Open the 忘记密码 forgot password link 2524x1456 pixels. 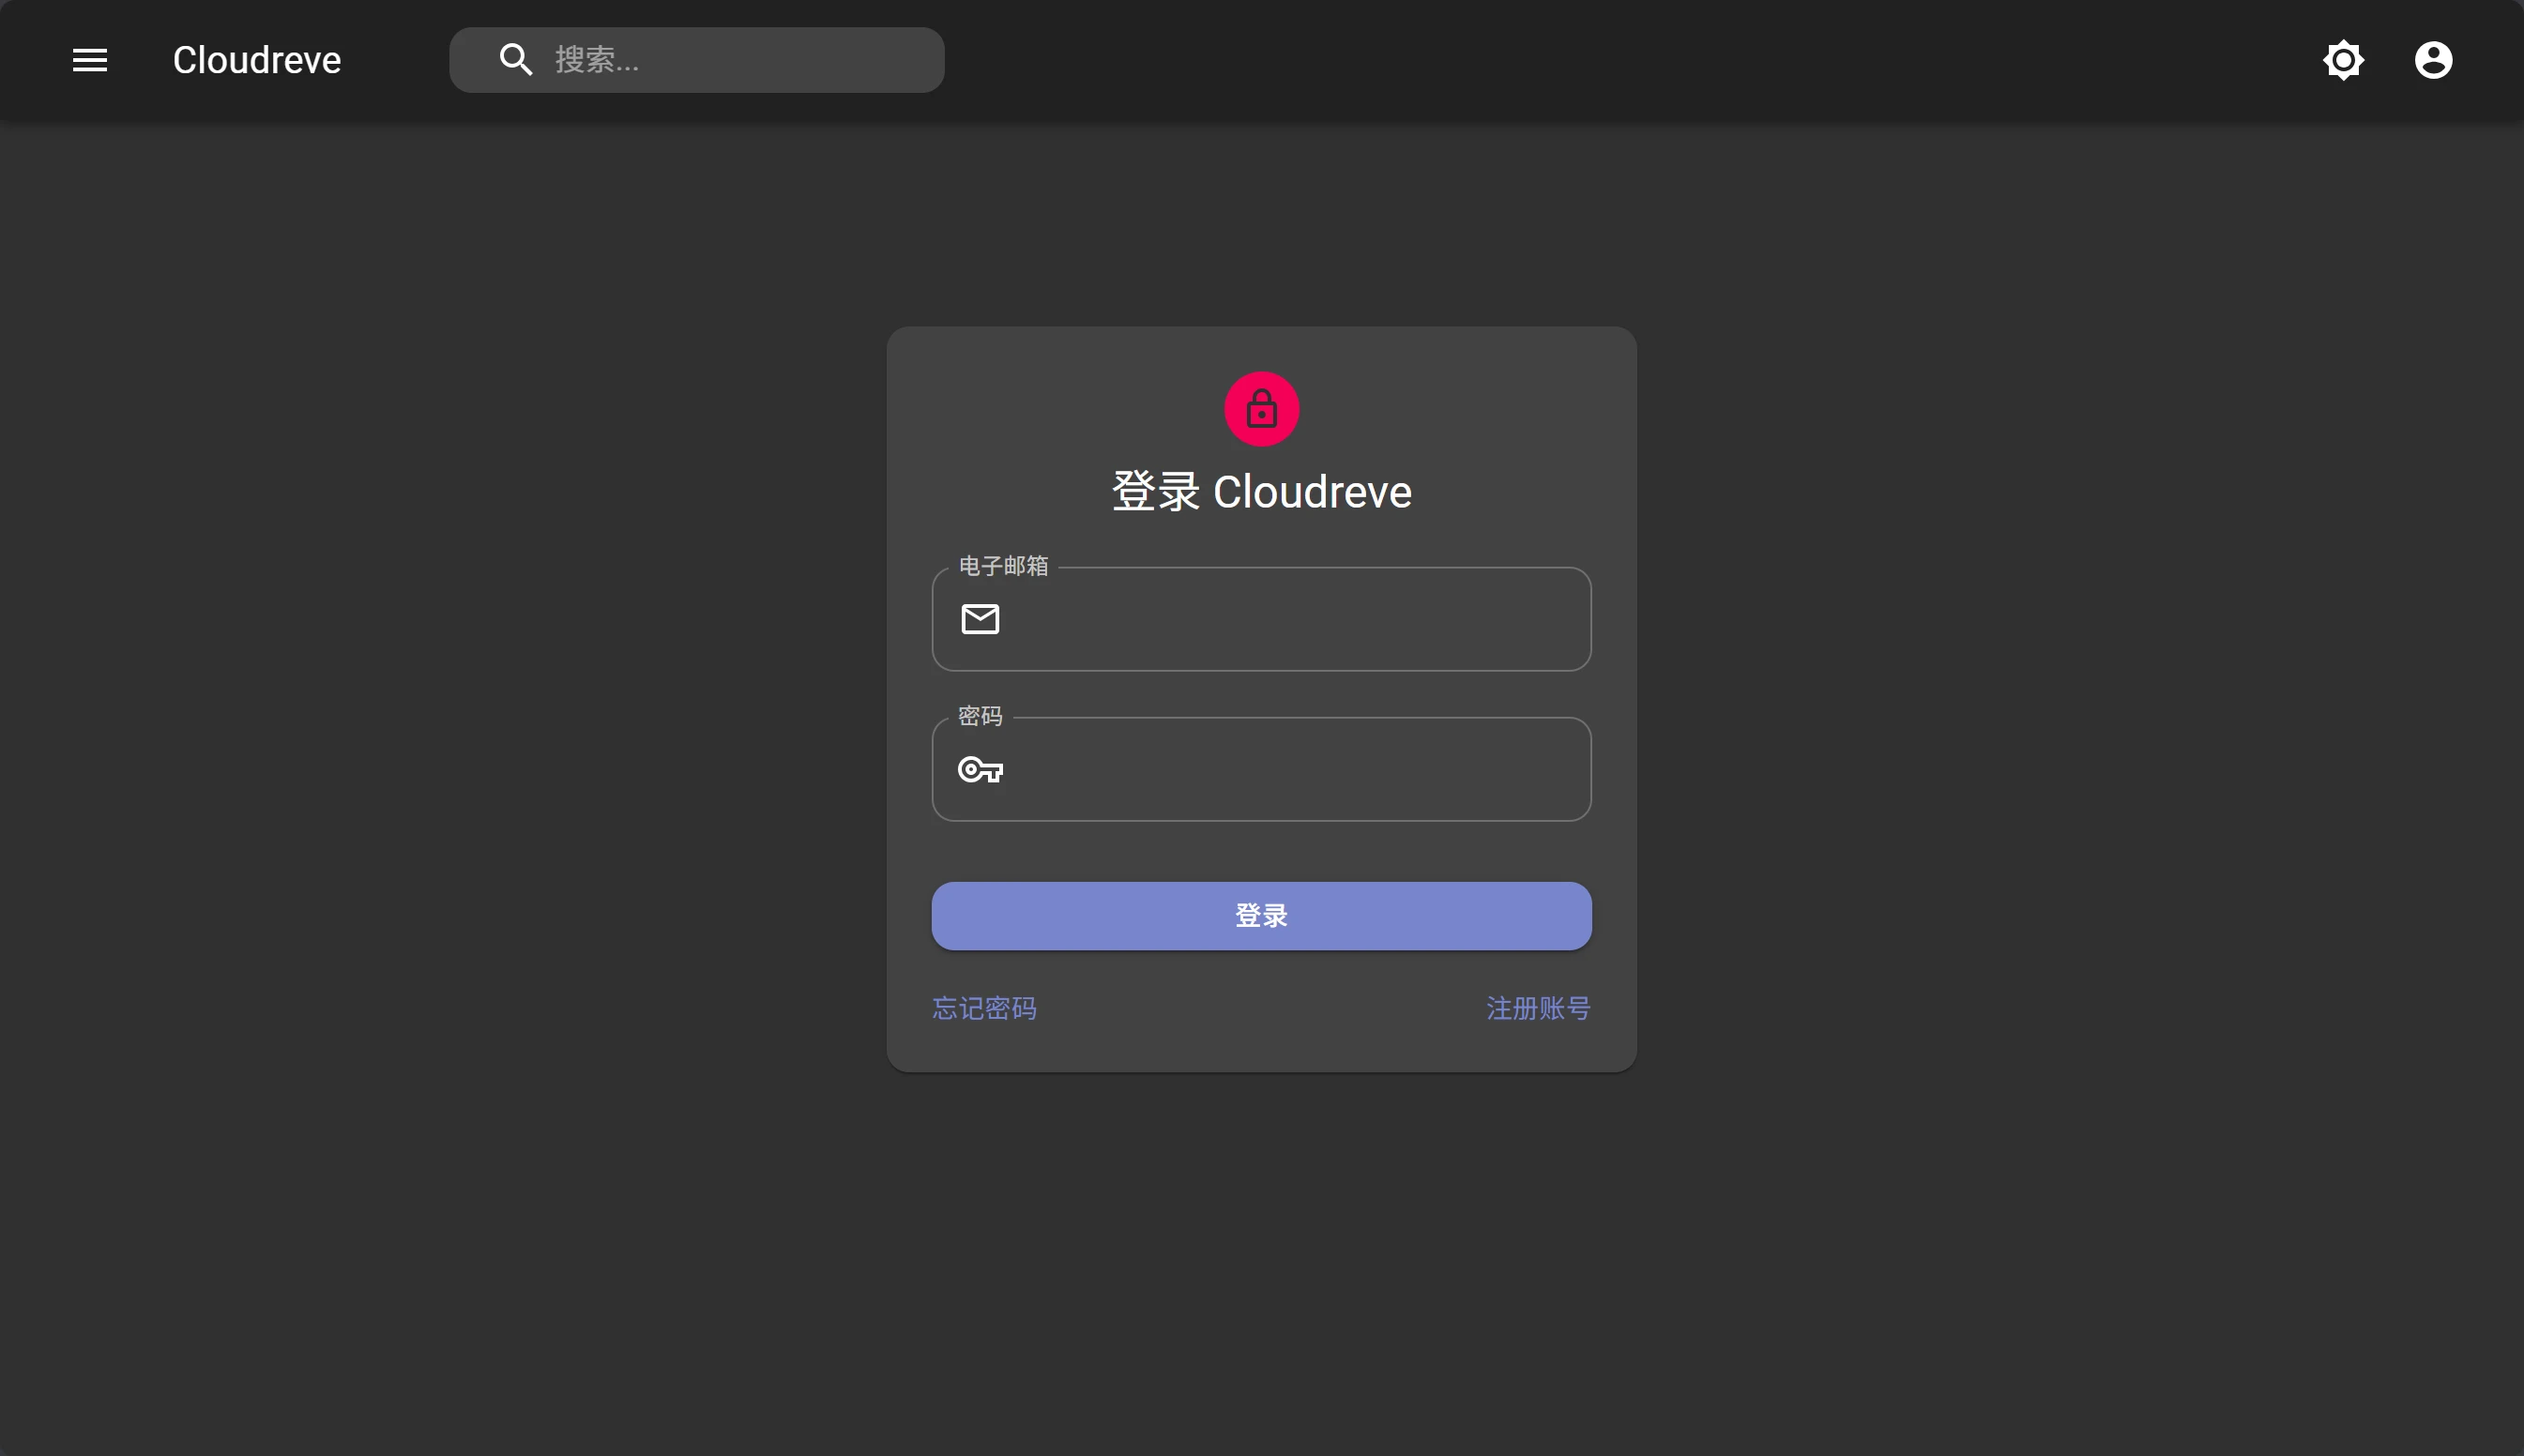pos(984,1008)
